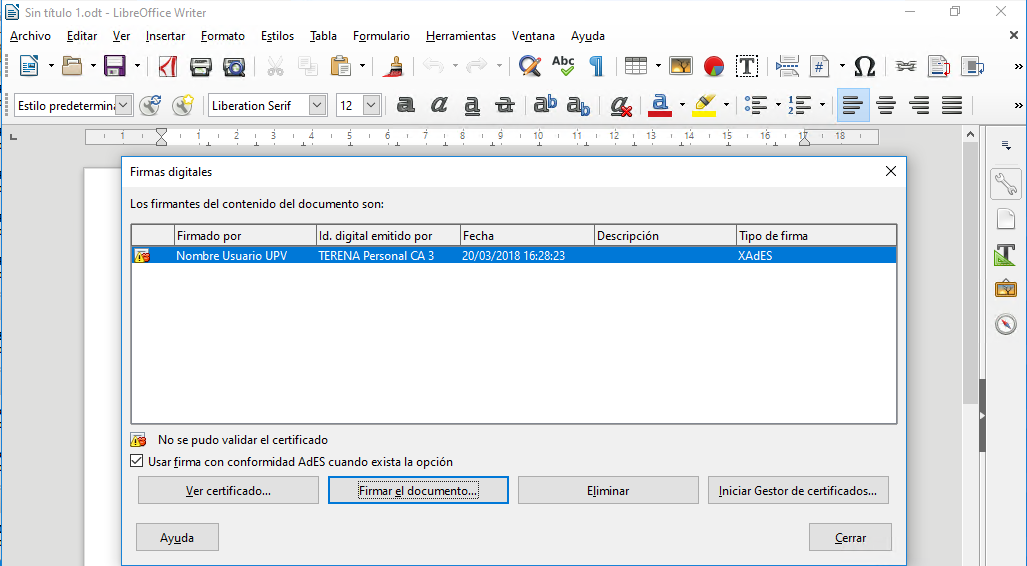Toggle center alignment button

pyautogui.click(x=886, y=105)
